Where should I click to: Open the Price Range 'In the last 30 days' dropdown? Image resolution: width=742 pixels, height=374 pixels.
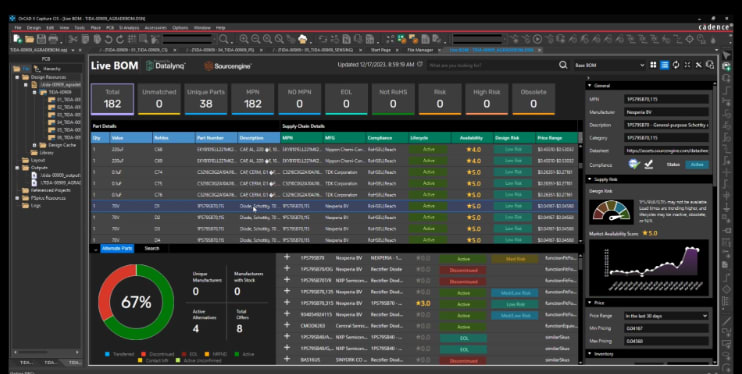point(666,315)
